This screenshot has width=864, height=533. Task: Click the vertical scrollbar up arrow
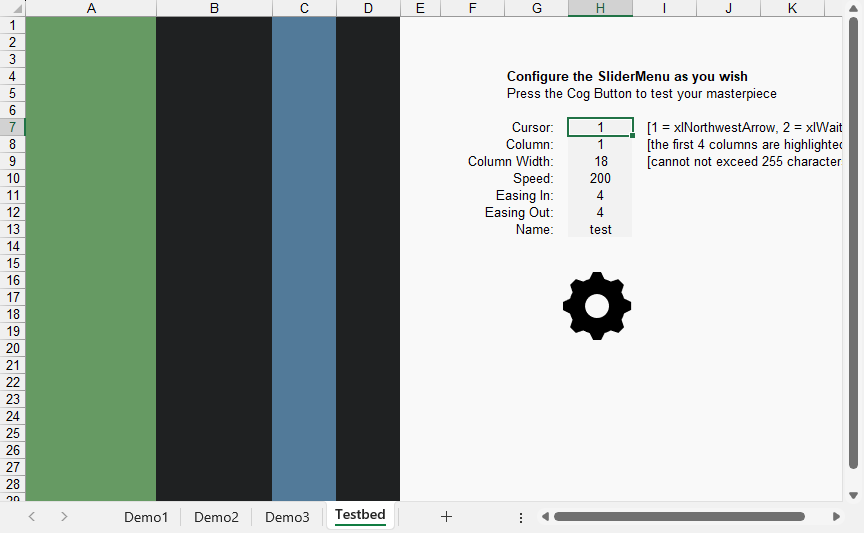853,9
